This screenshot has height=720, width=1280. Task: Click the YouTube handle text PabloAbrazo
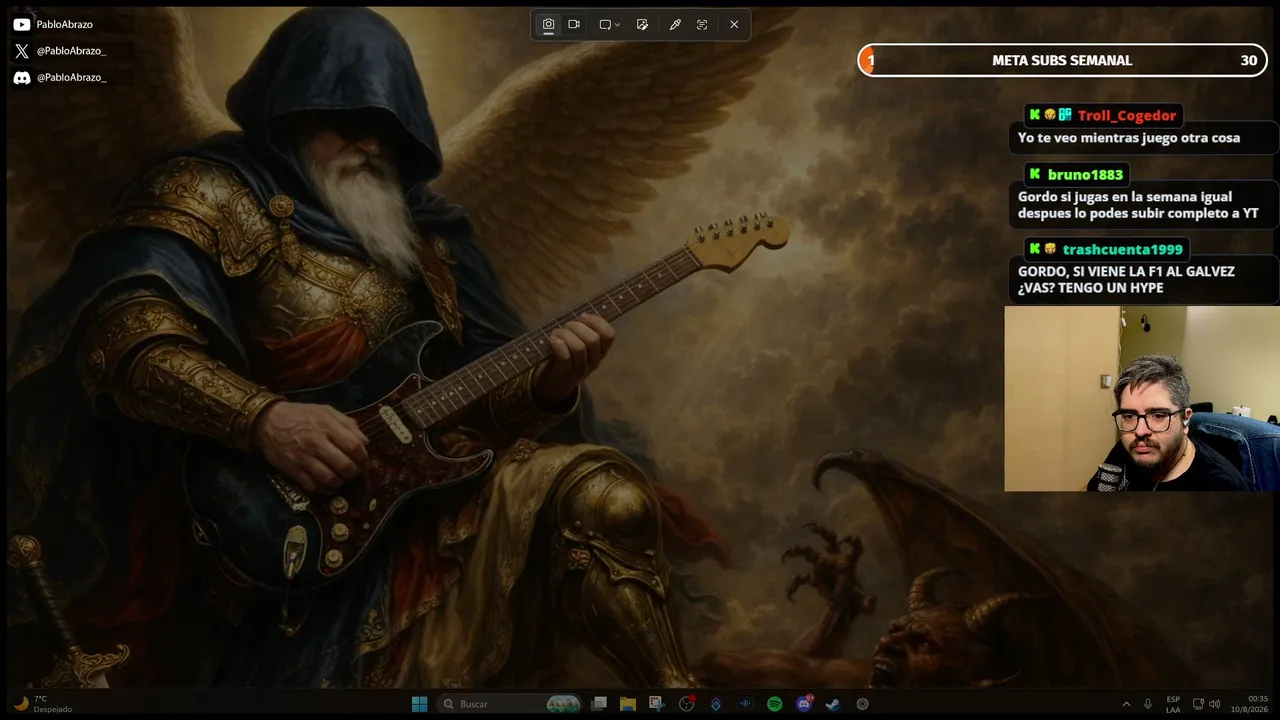[64, 24]
